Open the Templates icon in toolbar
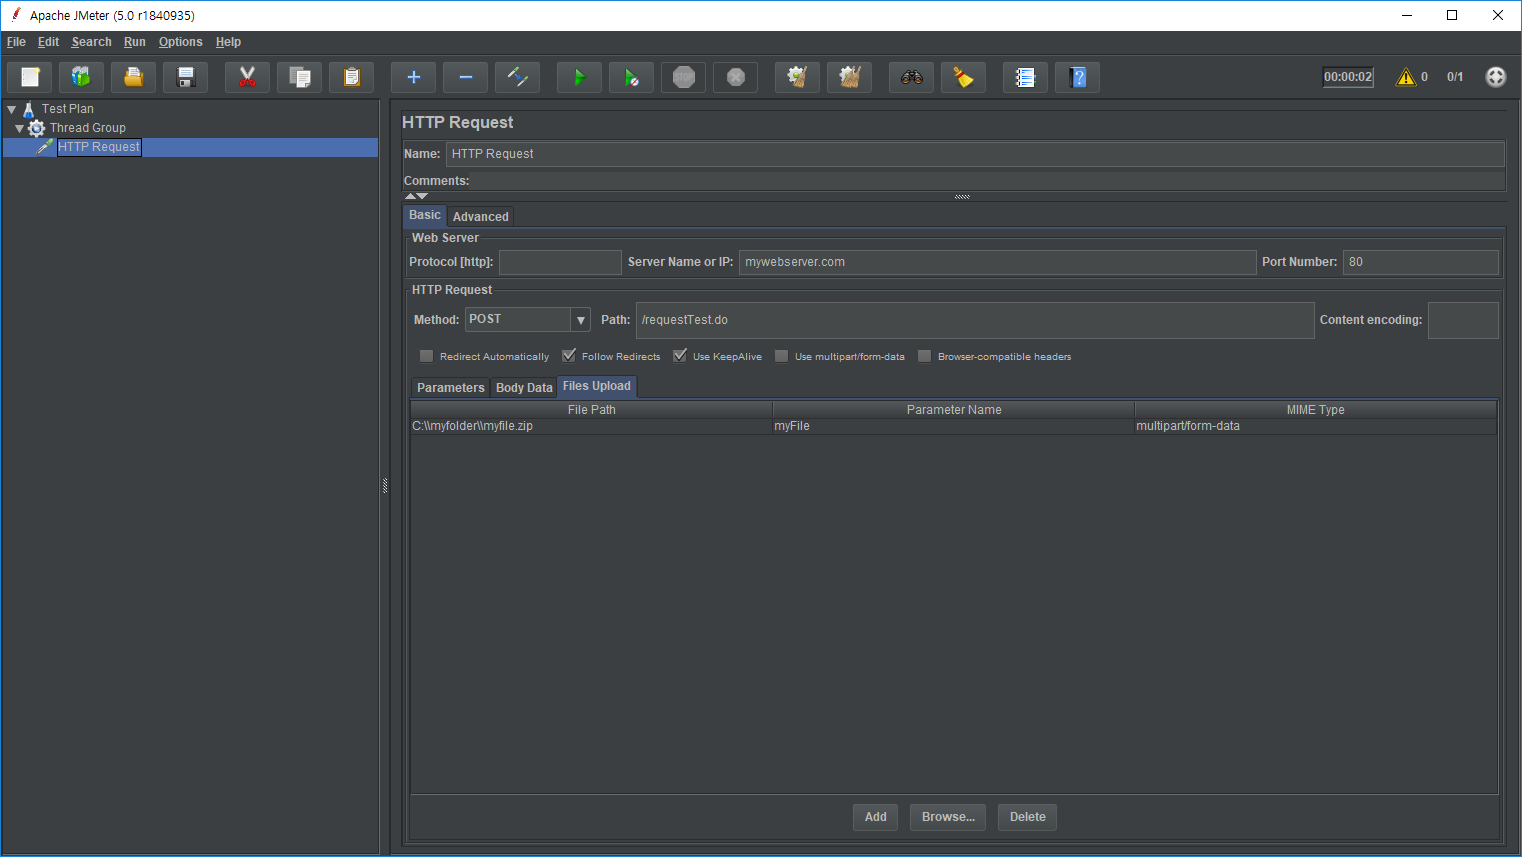Image resolution: width=1522 pixels, height=857 pixels. coord(81,77)
